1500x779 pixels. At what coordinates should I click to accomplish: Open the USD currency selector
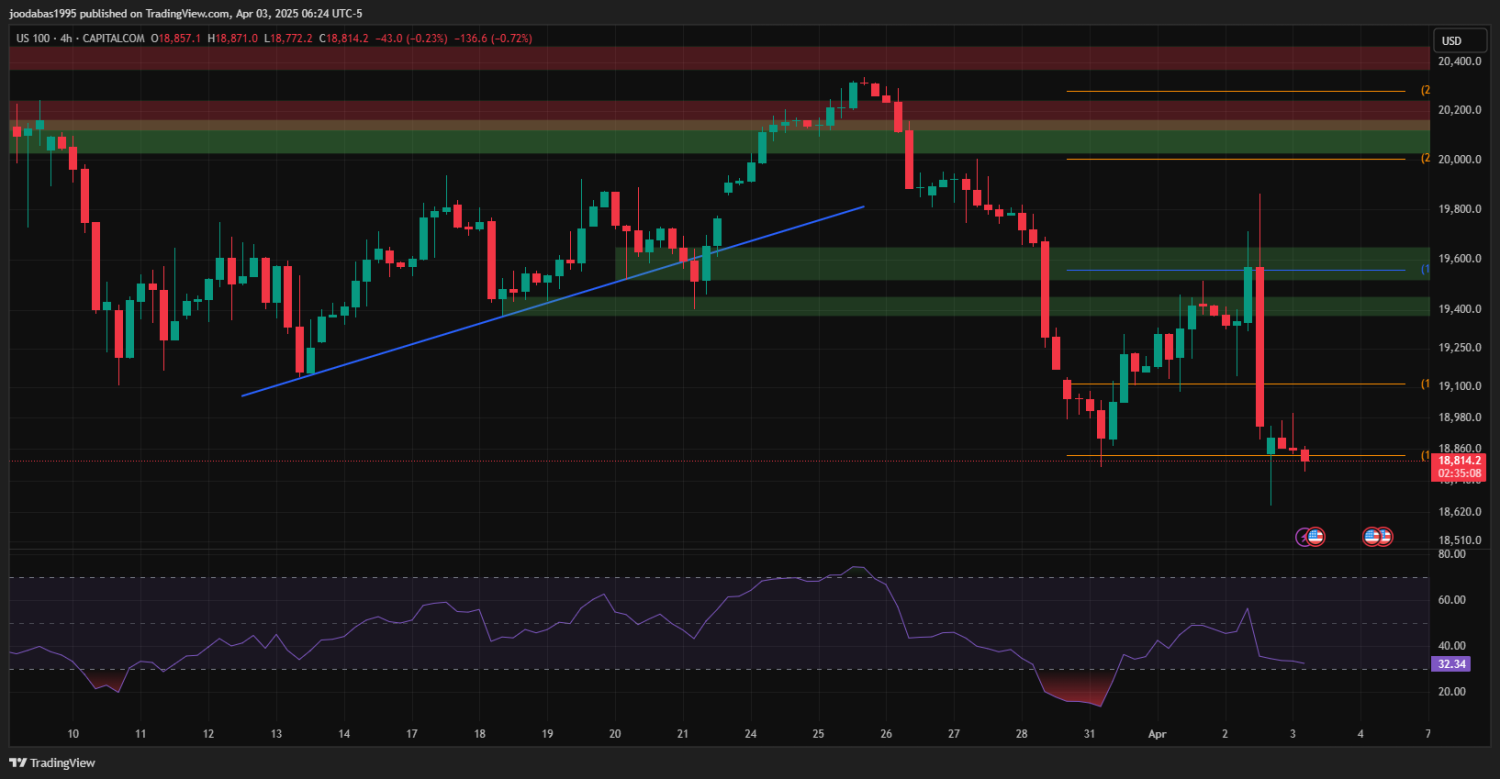(1449, 41)
